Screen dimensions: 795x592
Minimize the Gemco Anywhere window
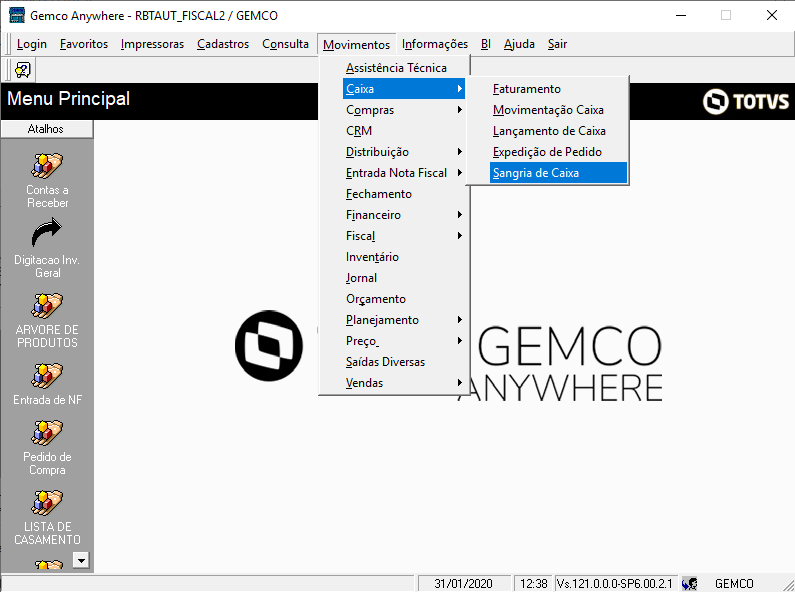[x=681, y=15]
